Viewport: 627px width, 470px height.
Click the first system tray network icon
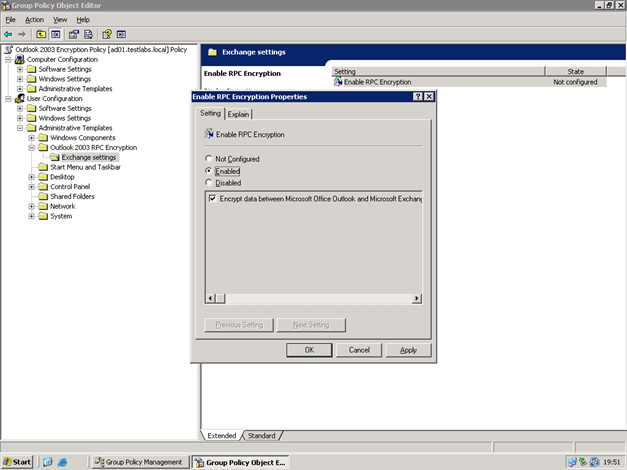572,462
